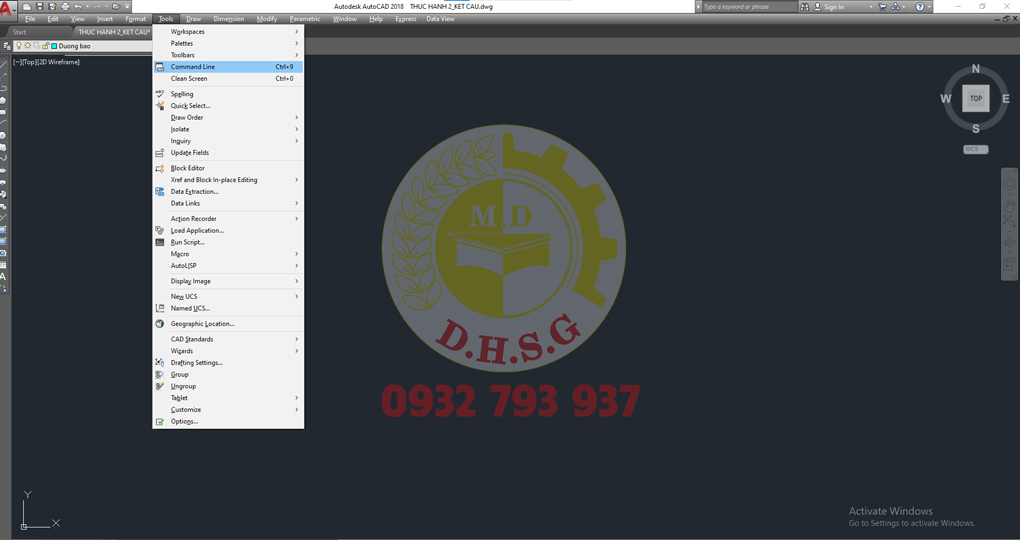Expand the Inquiry submenu
The height and width of the screenshot is (540, 1020).
coord(228,141)
